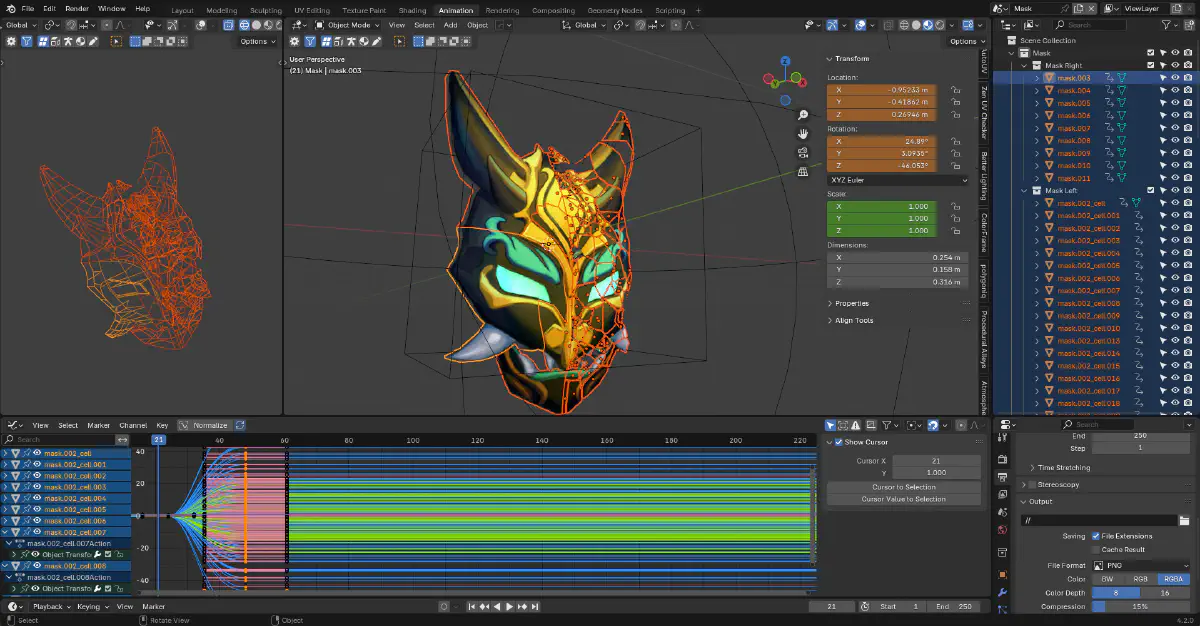The image size is (1200, 626).
Task: Uncheck the Show Cursor checkbox
Action: [839, 442]
